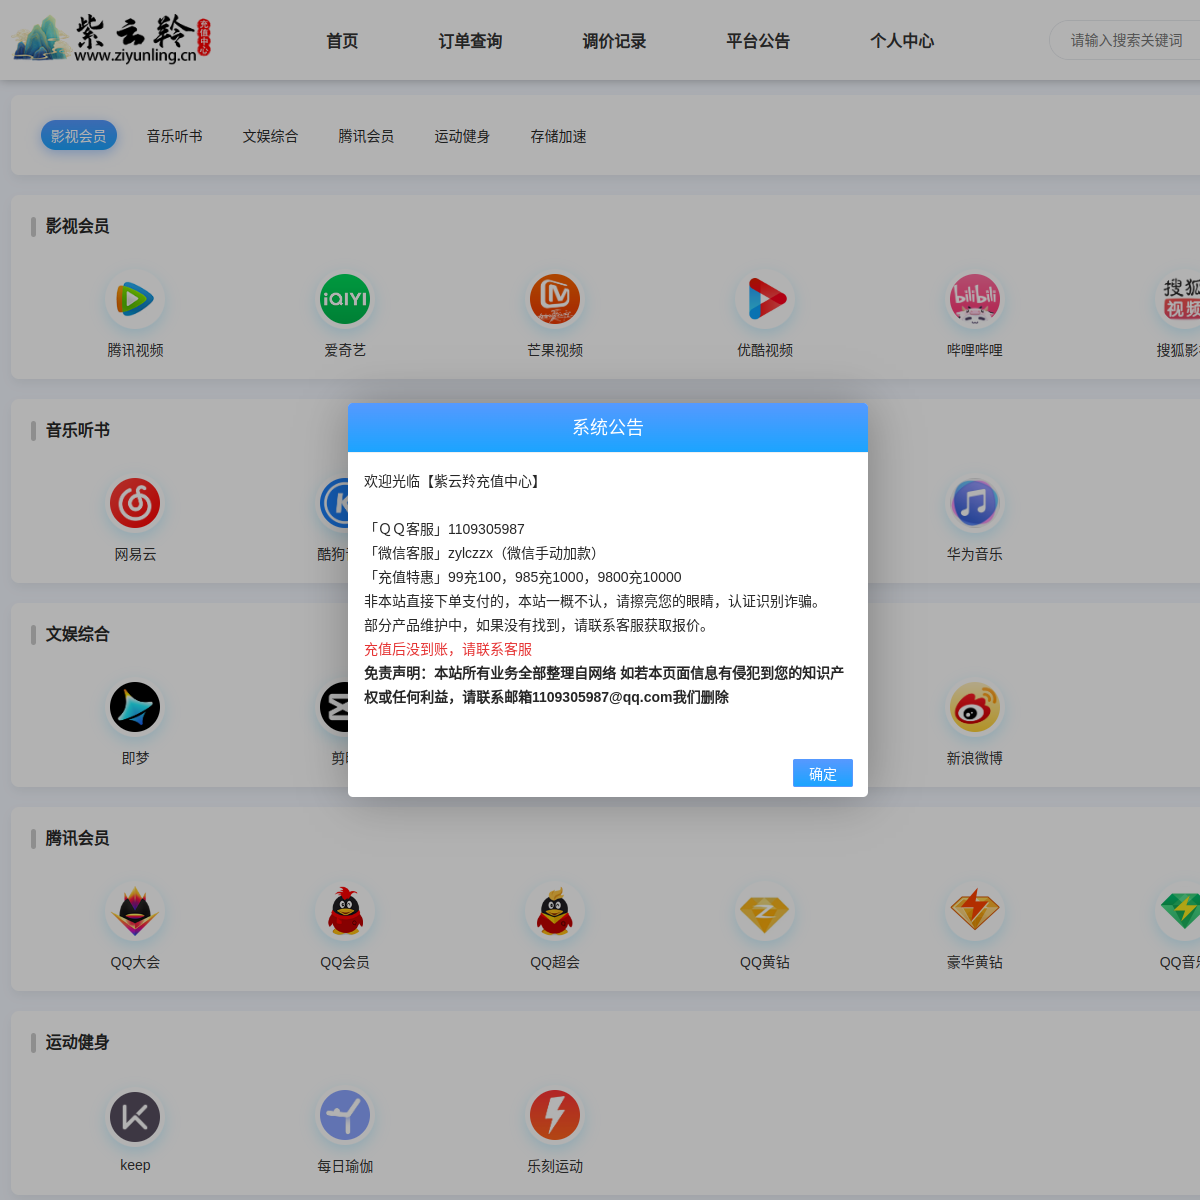The height and width of the screenshot is (1200, 1200).
Task: Switch to the 运动健身 category tab
Action: pos(463,136)
